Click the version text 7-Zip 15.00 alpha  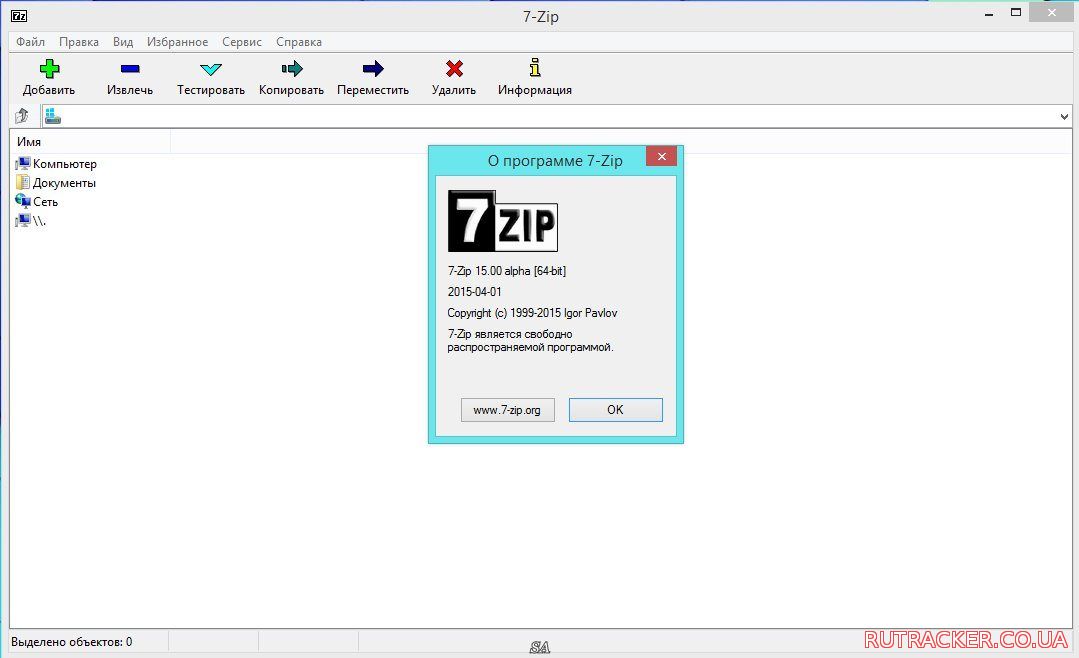point(506,271)
